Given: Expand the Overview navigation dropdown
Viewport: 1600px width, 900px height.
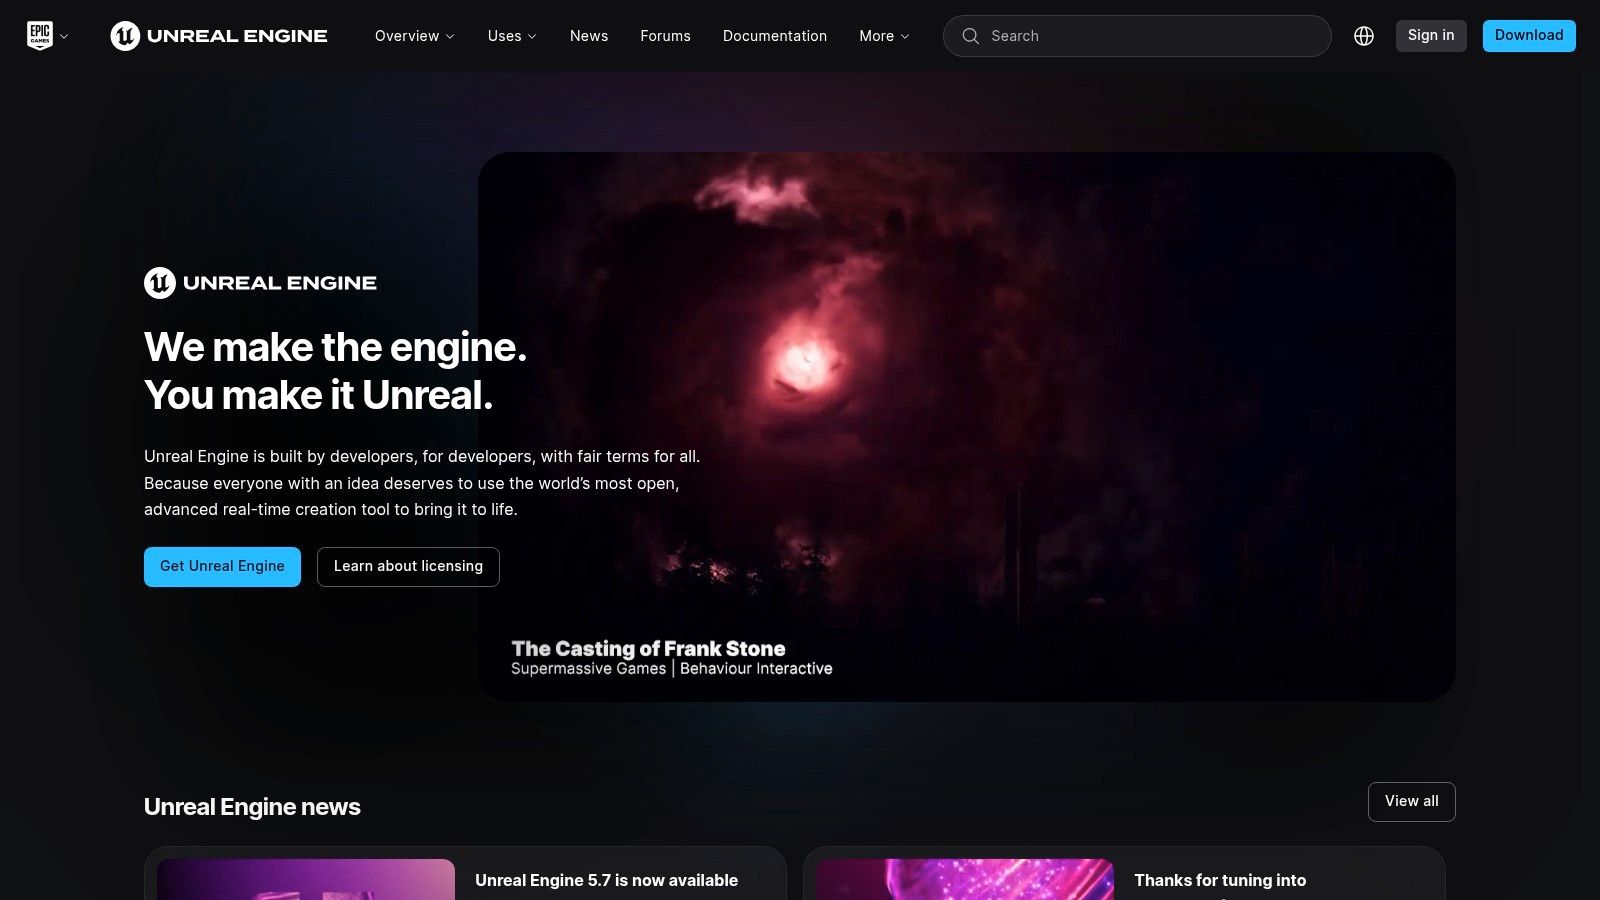Looking at the screenshot, I should click(413, 36).
